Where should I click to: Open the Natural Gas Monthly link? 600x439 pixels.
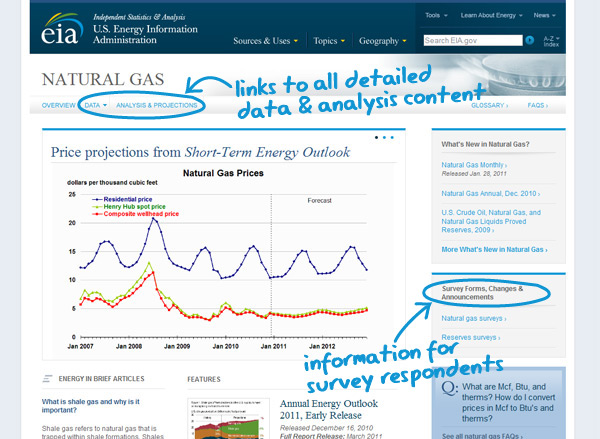474,165
